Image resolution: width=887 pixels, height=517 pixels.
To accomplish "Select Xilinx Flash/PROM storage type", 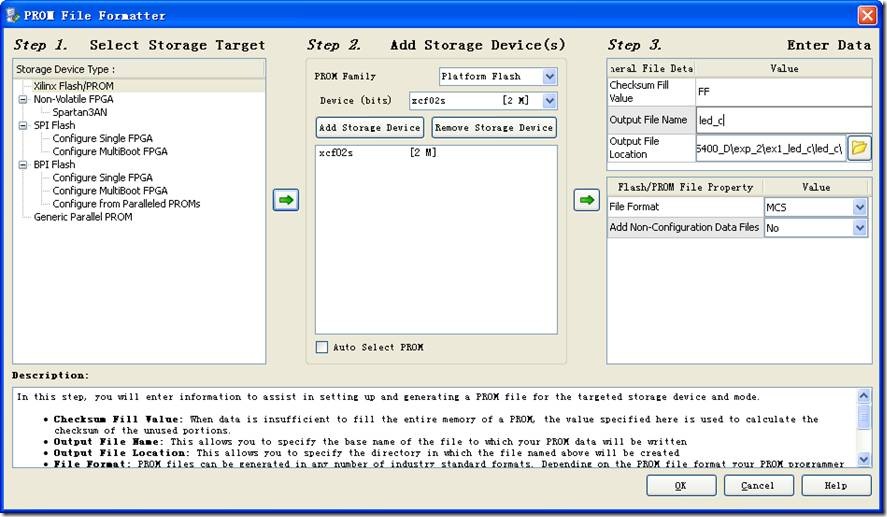I will pyautogui.click(x=73, y=86).
